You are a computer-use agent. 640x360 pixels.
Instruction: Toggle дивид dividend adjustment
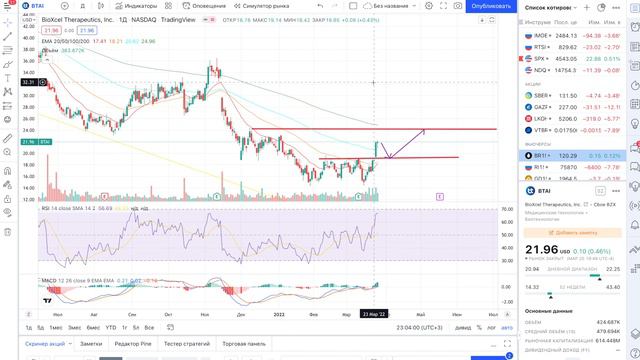pyautogui.click(x=463, y=328)
